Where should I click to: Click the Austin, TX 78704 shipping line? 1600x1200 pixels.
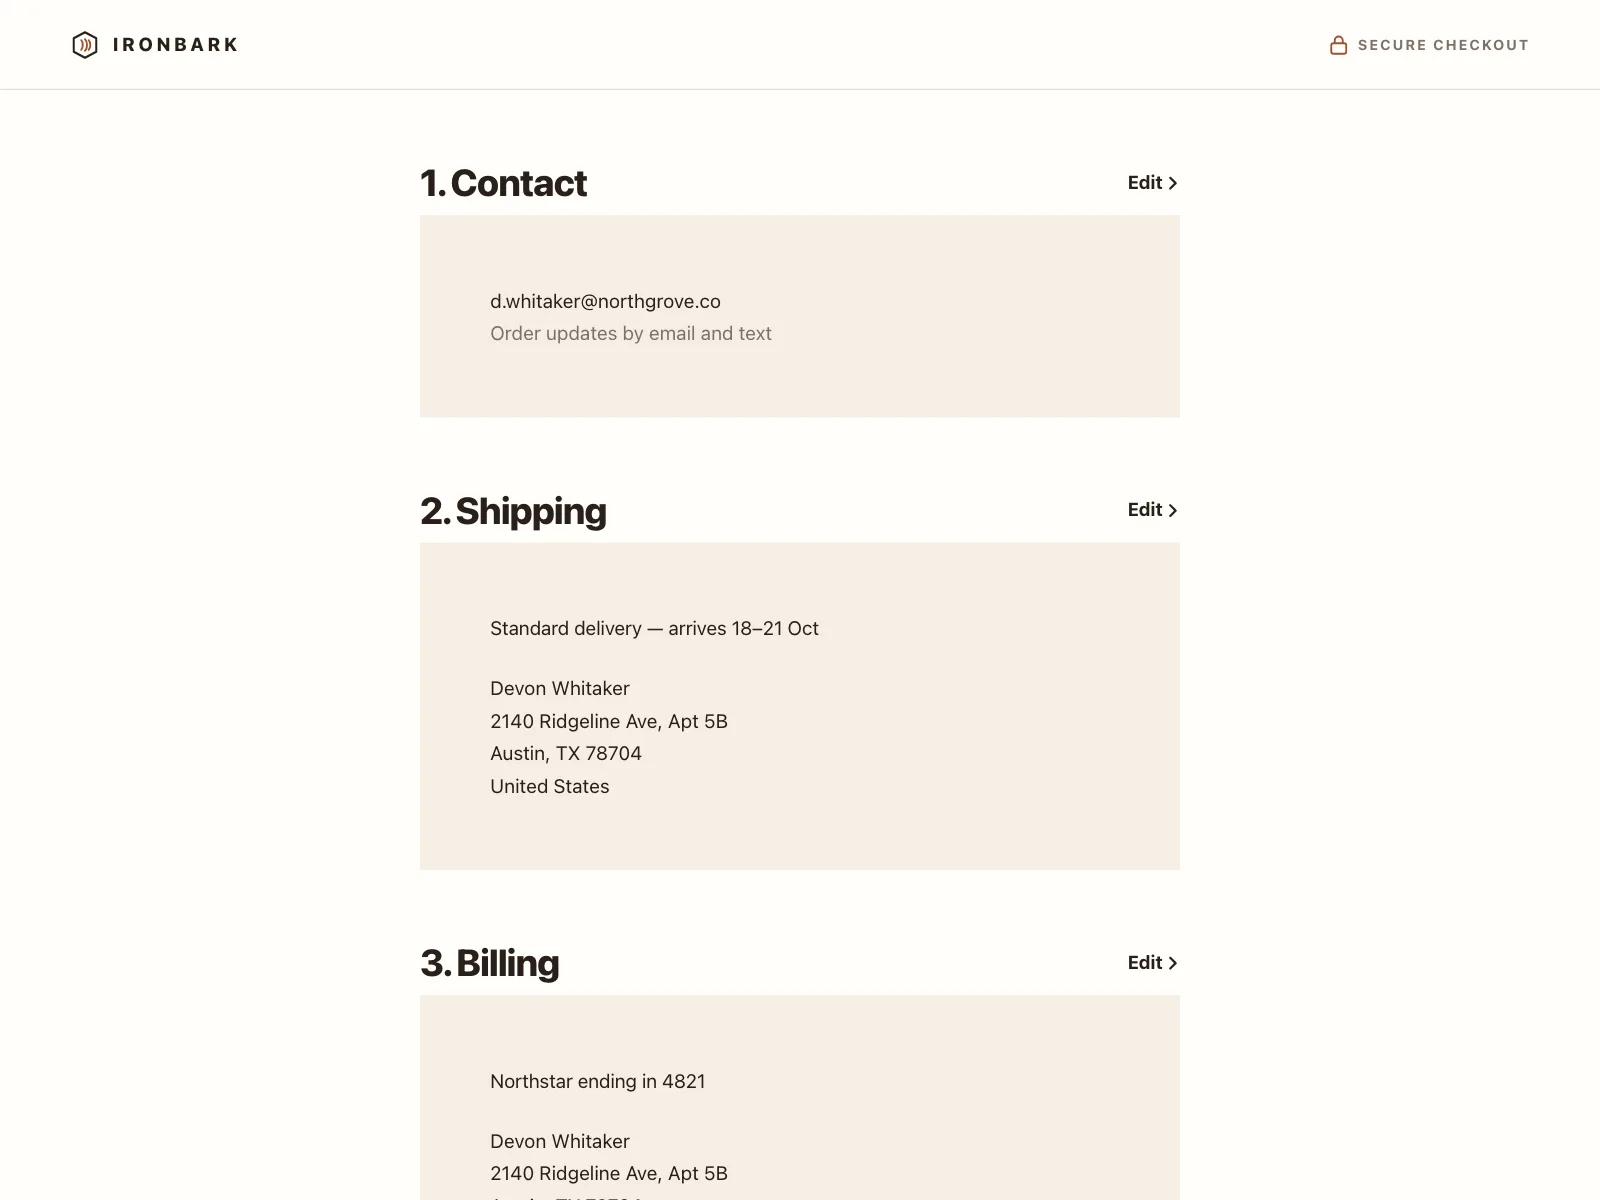566,753
